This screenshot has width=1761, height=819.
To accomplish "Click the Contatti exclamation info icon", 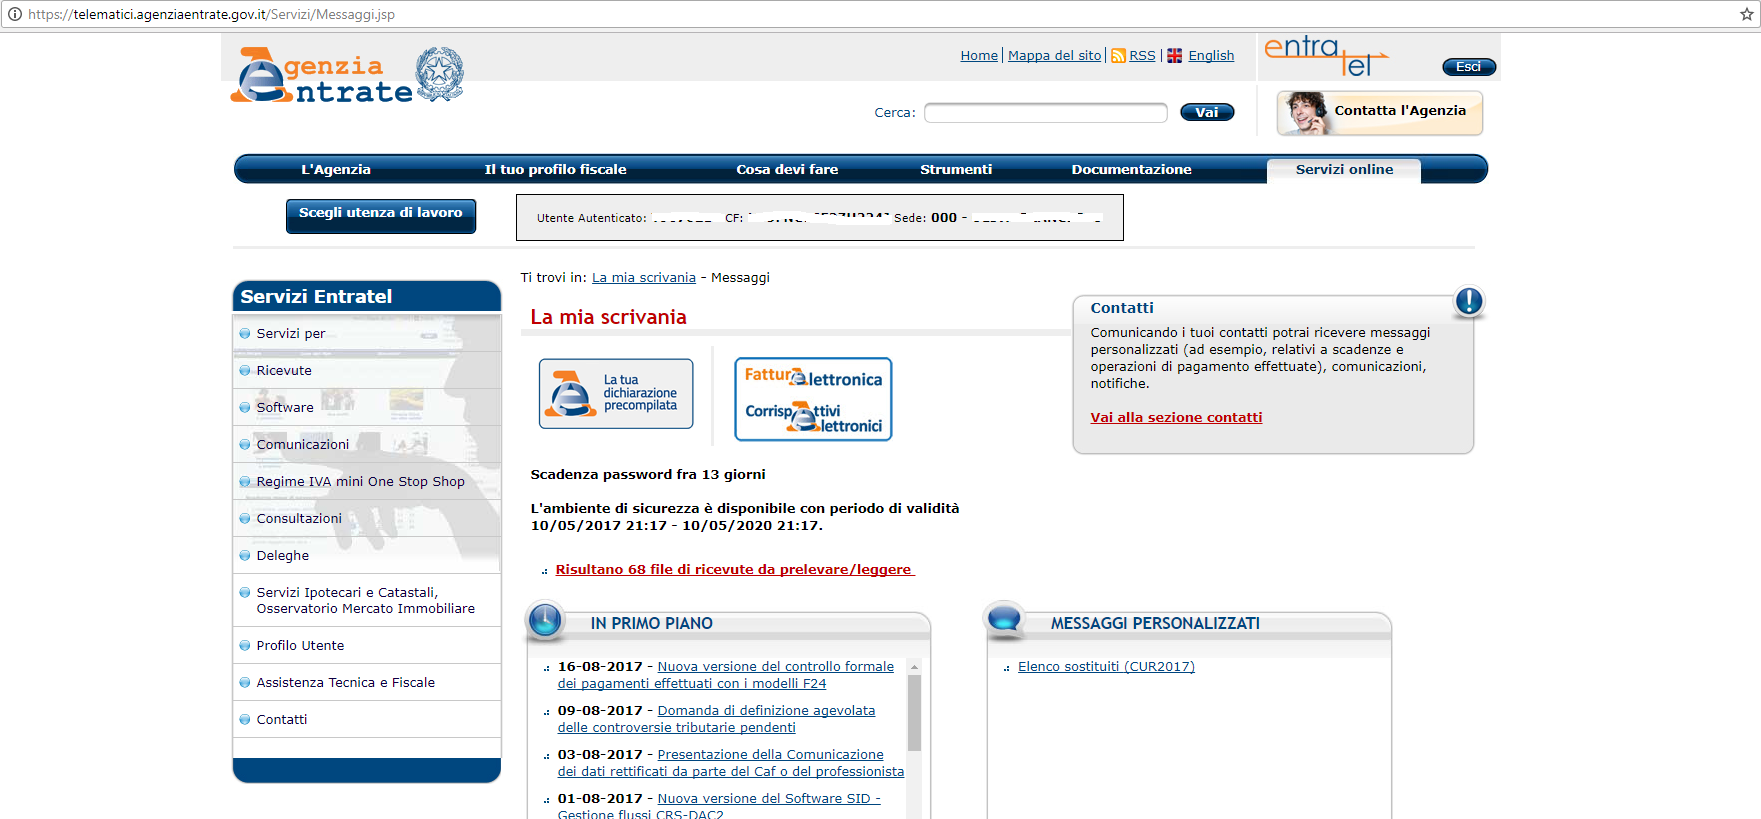I will pyautogui.click(x=1468, y=301).
